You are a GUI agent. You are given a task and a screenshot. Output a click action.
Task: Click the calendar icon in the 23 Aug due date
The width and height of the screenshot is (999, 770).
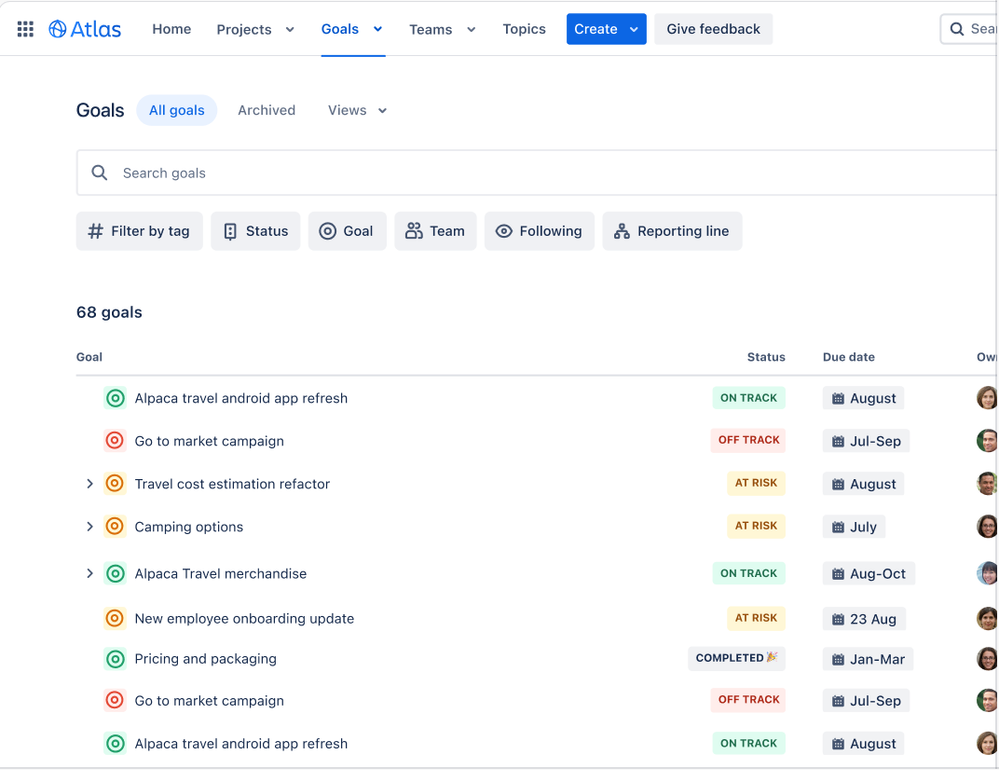838,619
